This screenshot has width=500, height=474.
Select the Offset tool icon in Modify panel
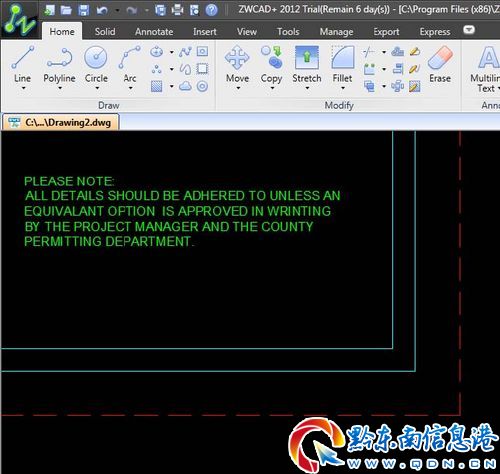pos(369,86)
